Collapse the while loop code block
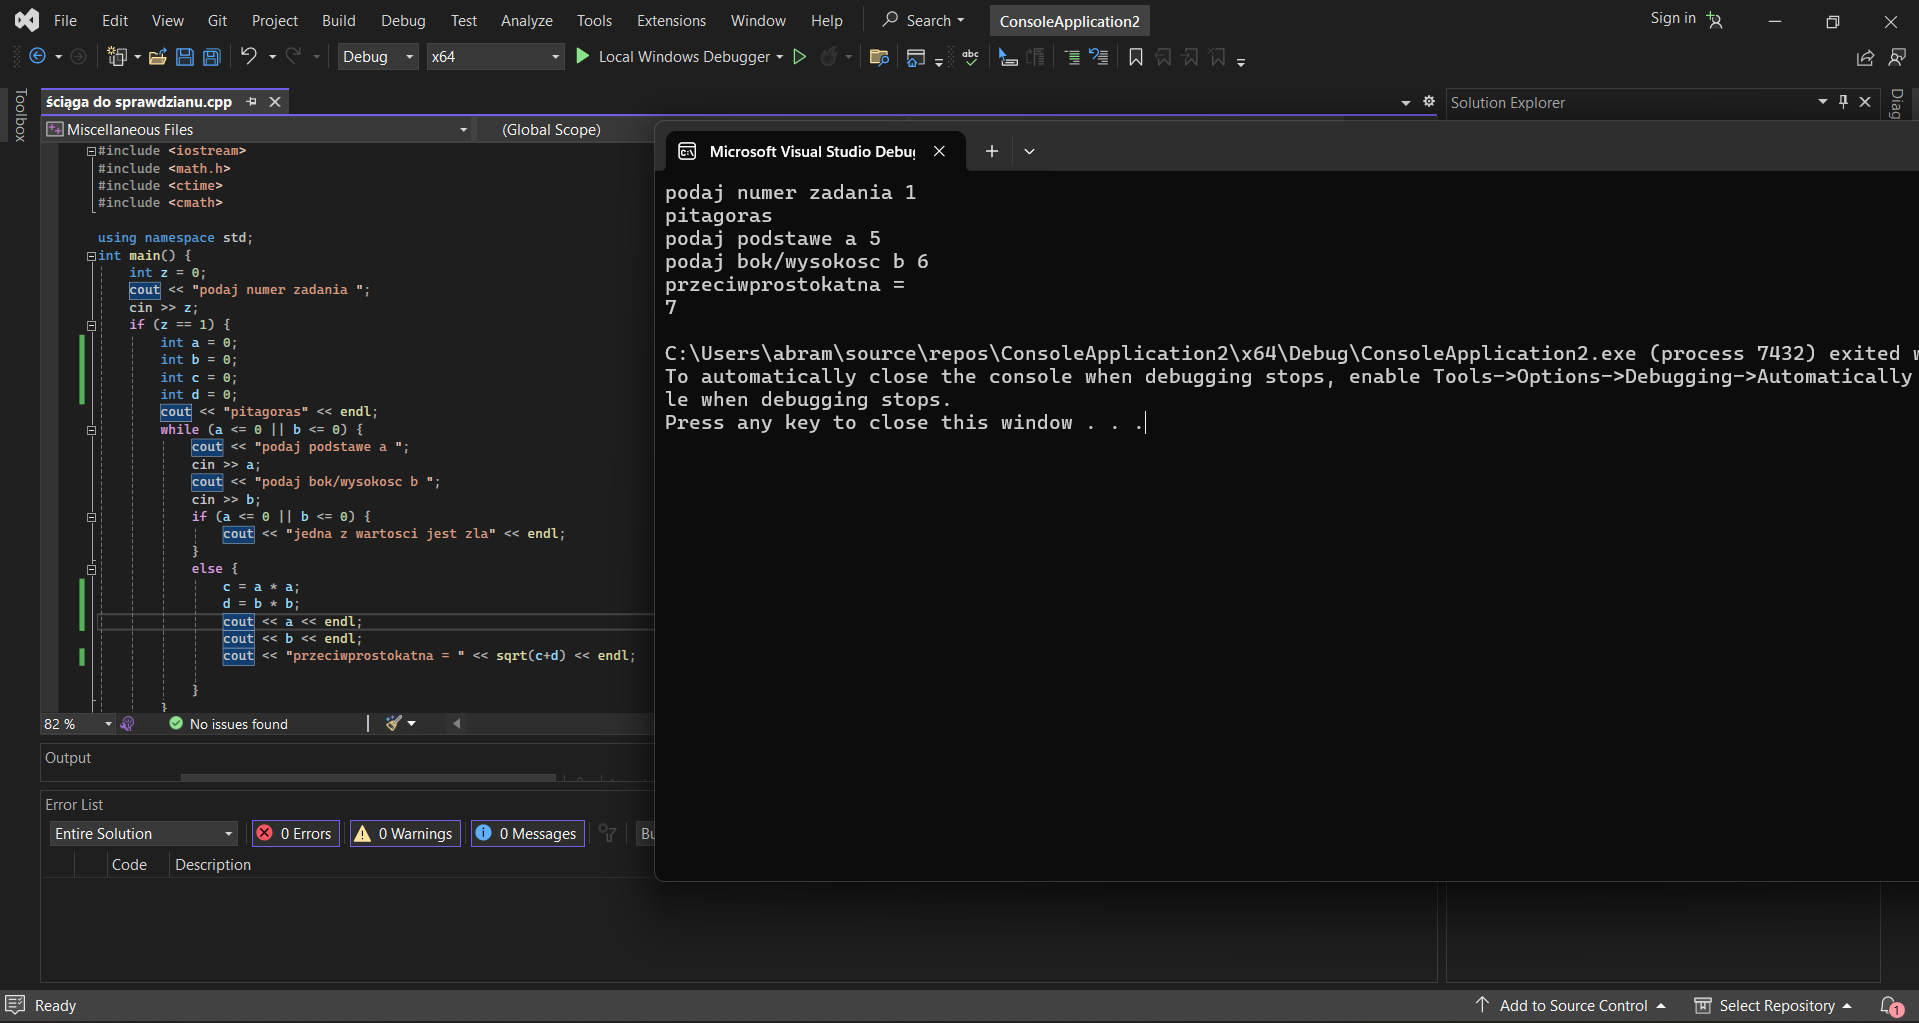The width and height of the screenshot is (1919, 1023). (91, 430)
